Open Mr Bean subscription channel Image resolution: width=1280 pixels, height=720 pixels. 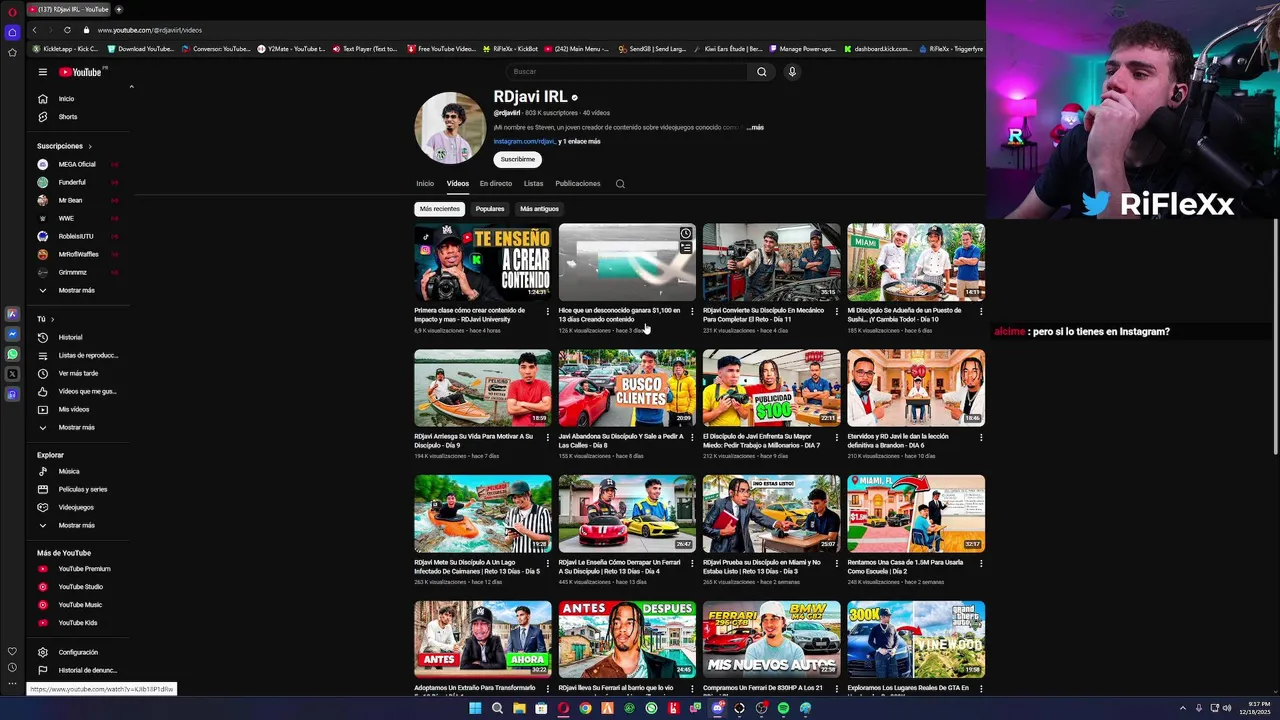pyautogui.click(x=70, y=201)
